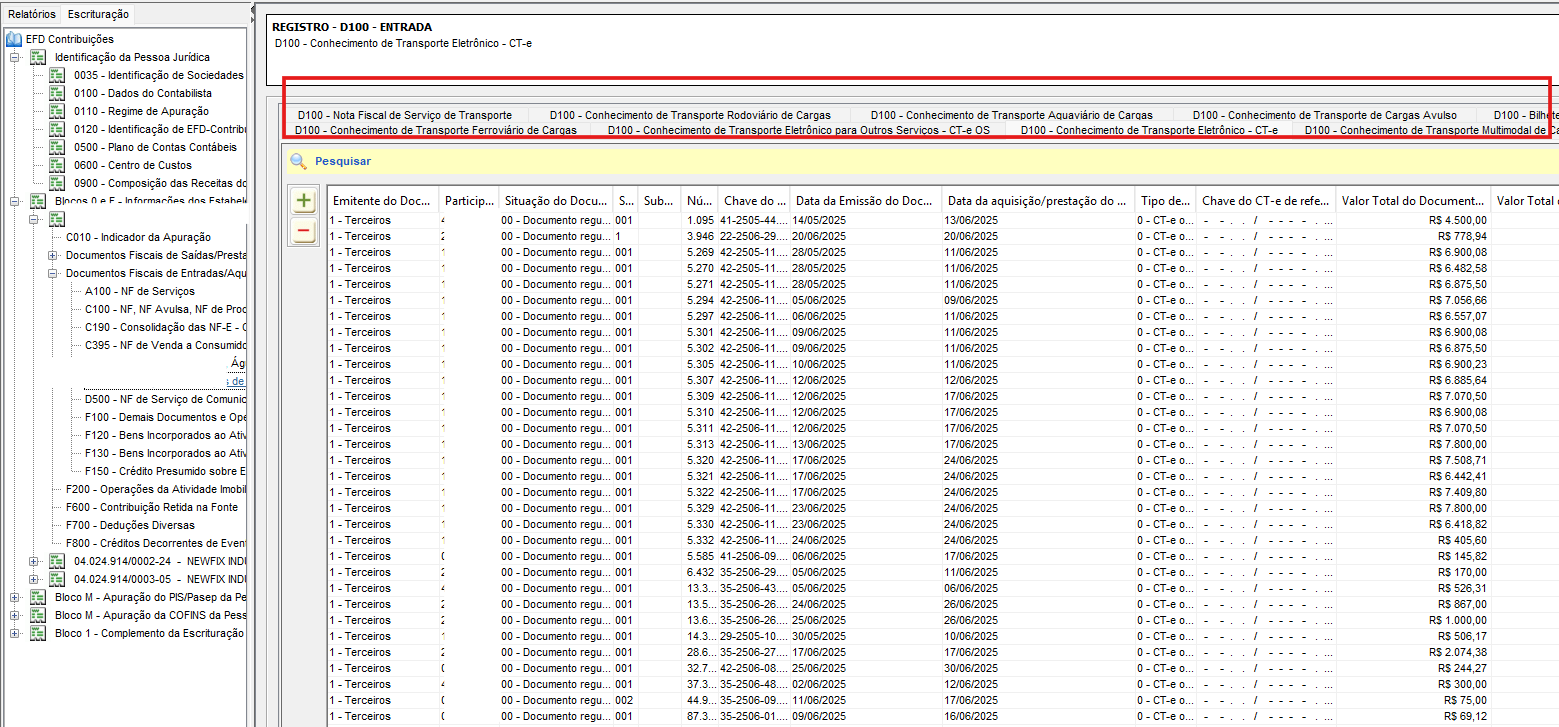Viewport: 1559px width, 727px height.
Task: Click the Bloco 1 Complemento da Escrituração icon
Action: coord(39,633)
